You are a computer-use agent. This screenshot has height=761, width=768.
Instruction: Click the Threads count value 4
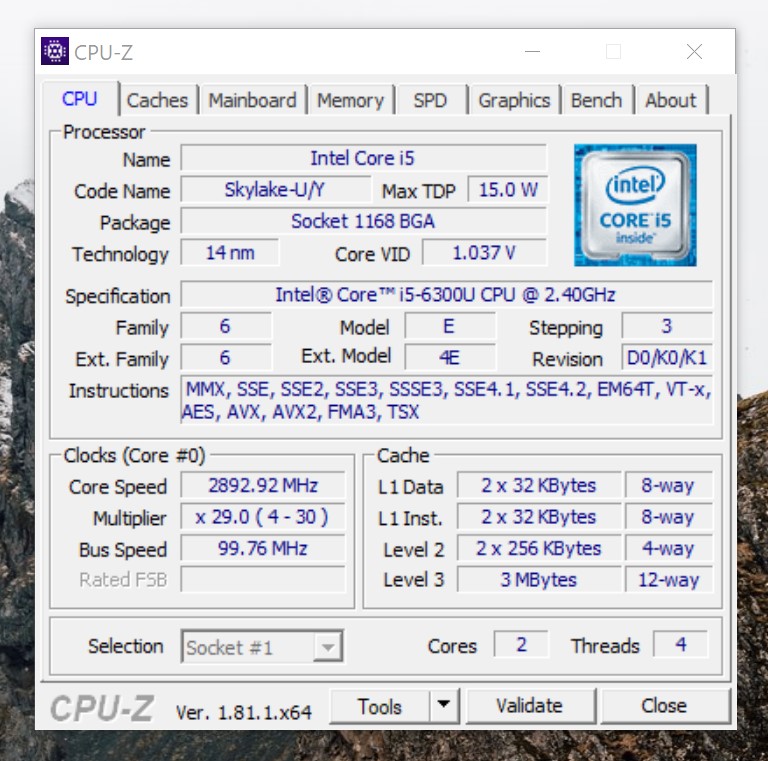pyautogui.click(x=680, y=644)
